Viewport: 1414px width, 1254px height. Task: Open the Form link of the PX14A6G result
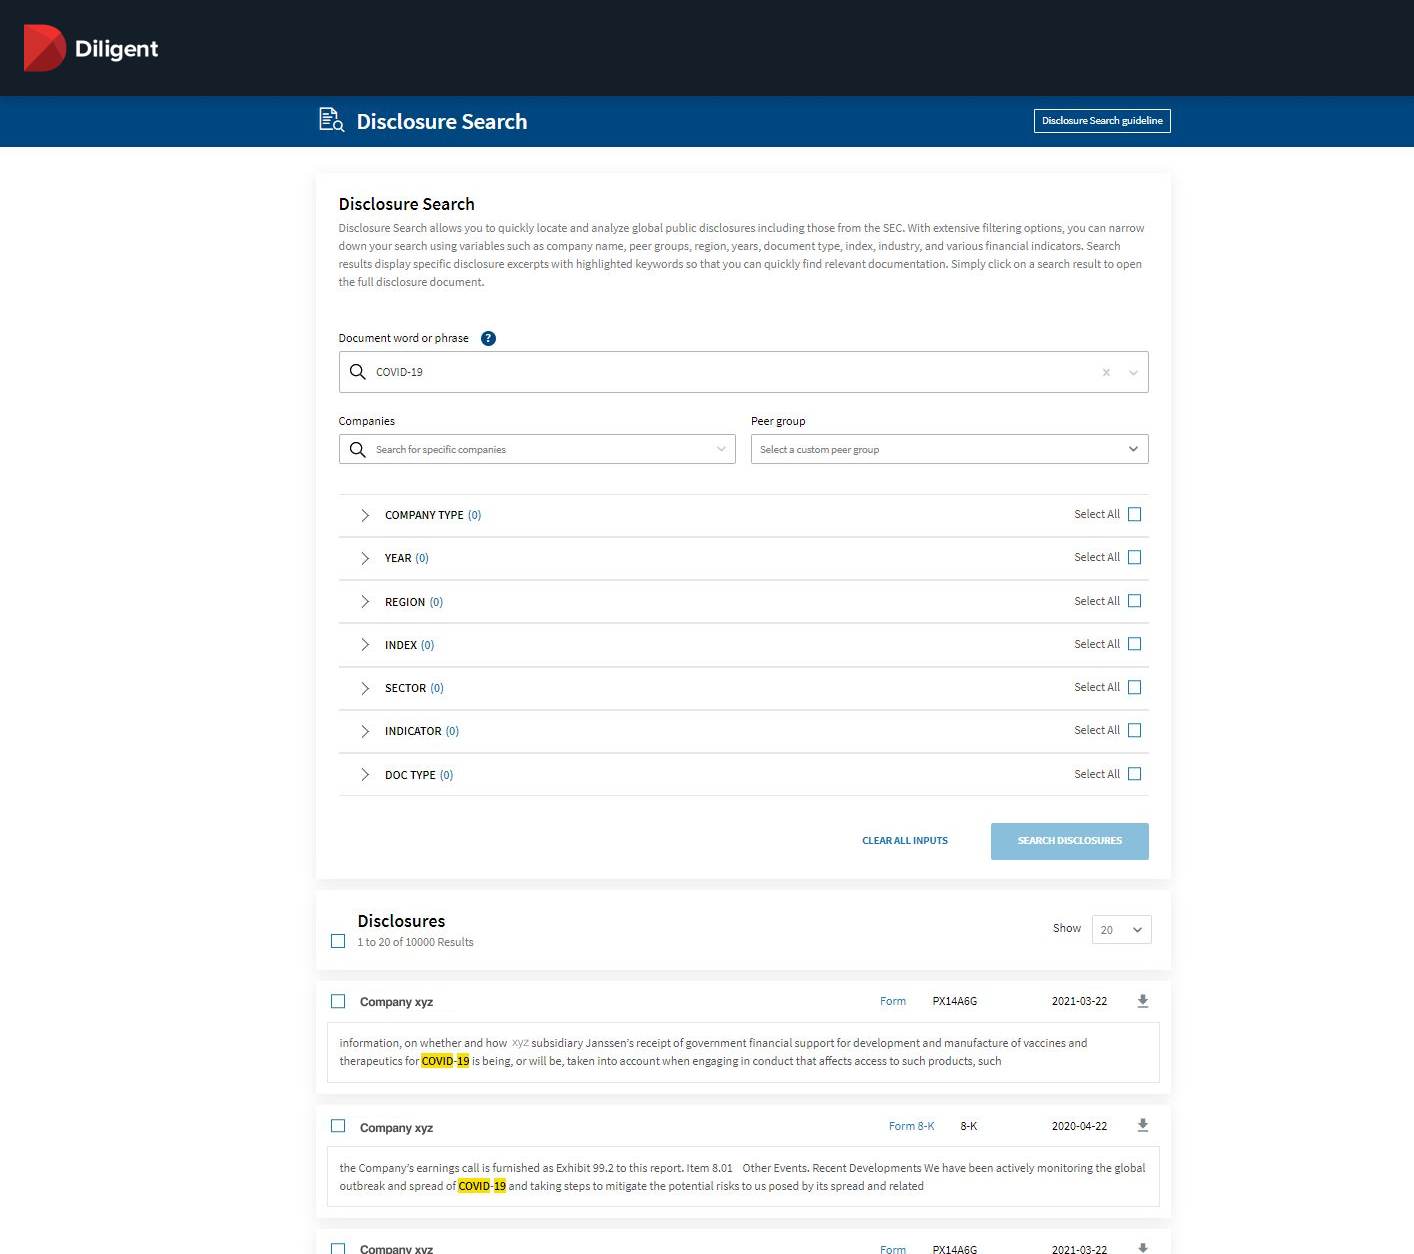pyautogui.click(x=893, y=1001)
